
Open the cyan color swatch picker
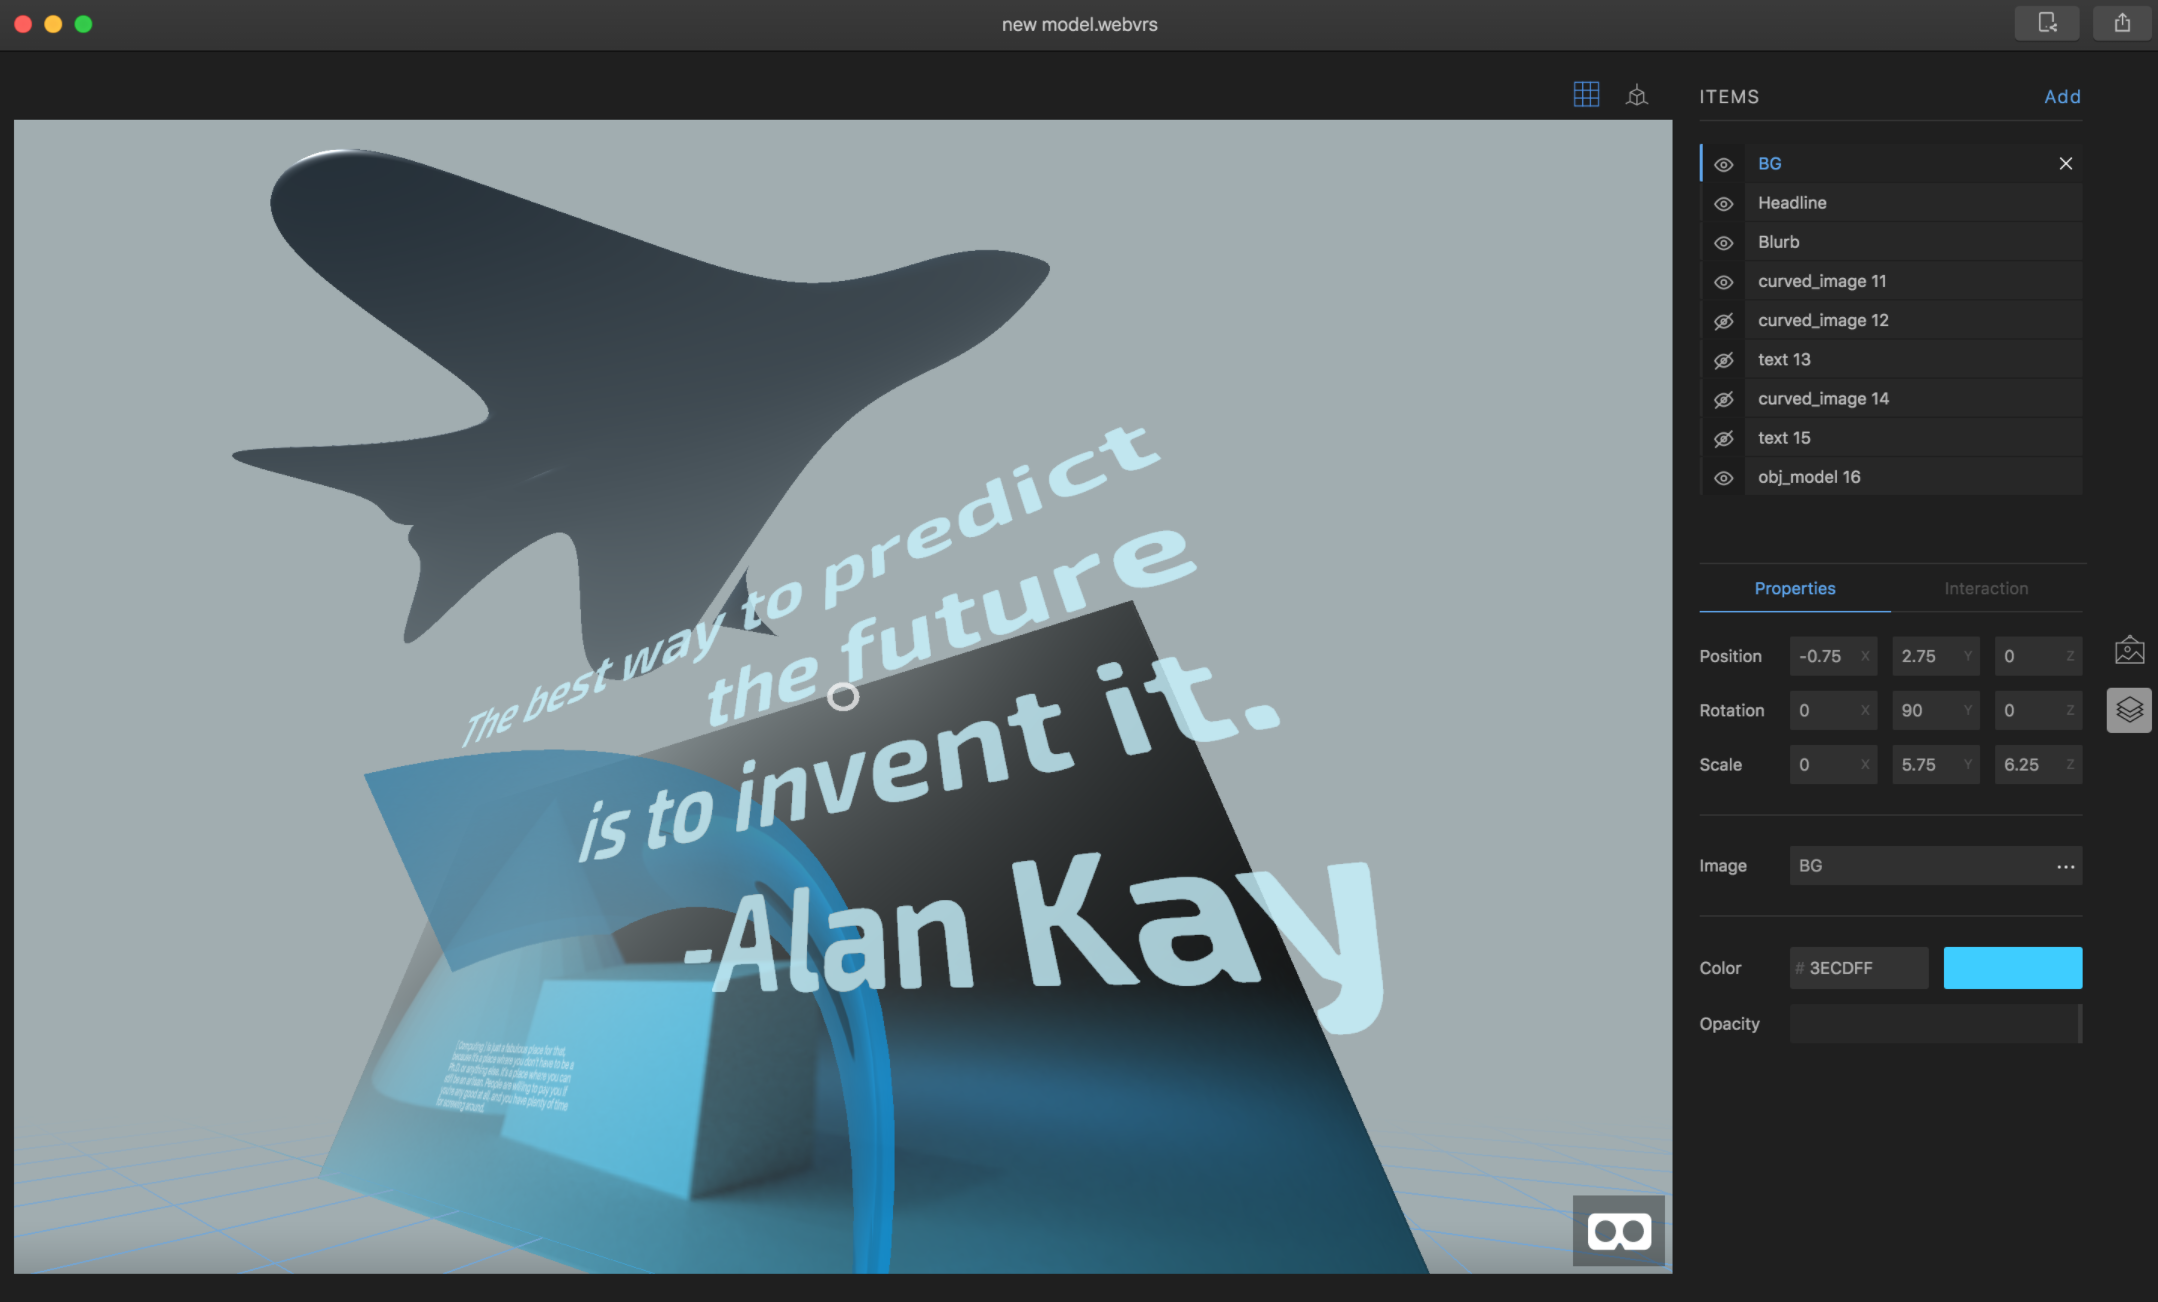pyautogui.click(x=2012, y=967)
